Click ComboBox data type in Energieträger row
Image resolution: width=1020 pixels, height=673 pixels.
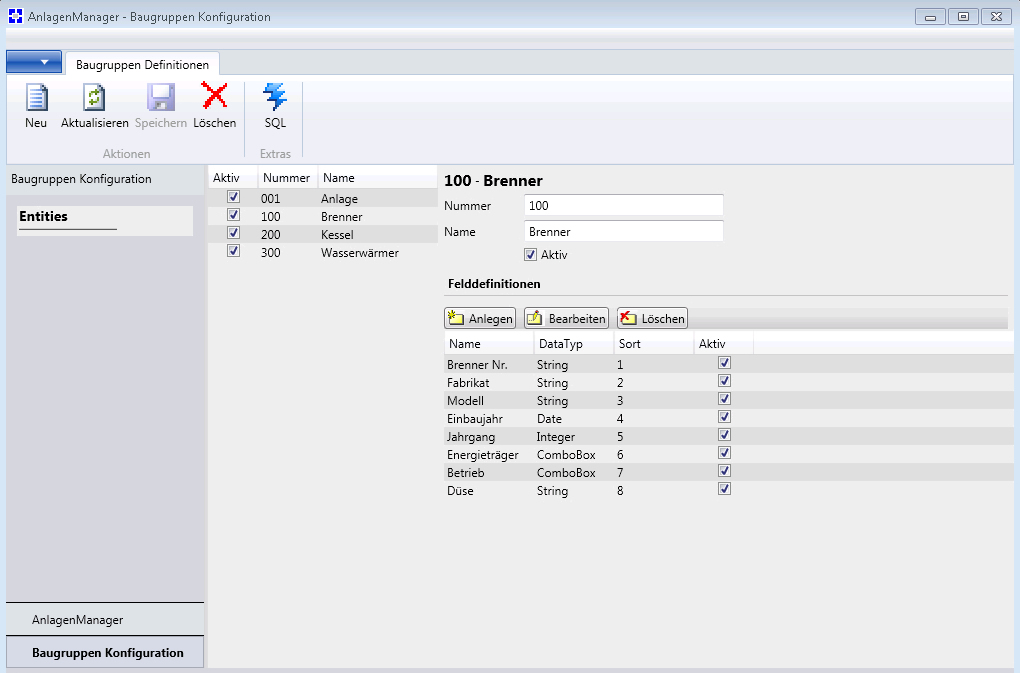(x=566, y=455)
